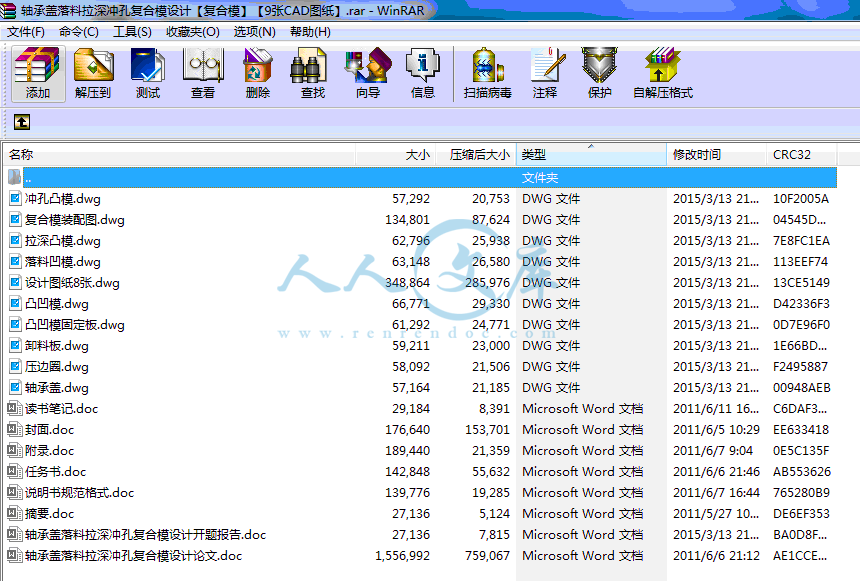The width and height of the screenshot is (860, 581).
Task: Click size value 134,801
Action: tap(408, 219)
